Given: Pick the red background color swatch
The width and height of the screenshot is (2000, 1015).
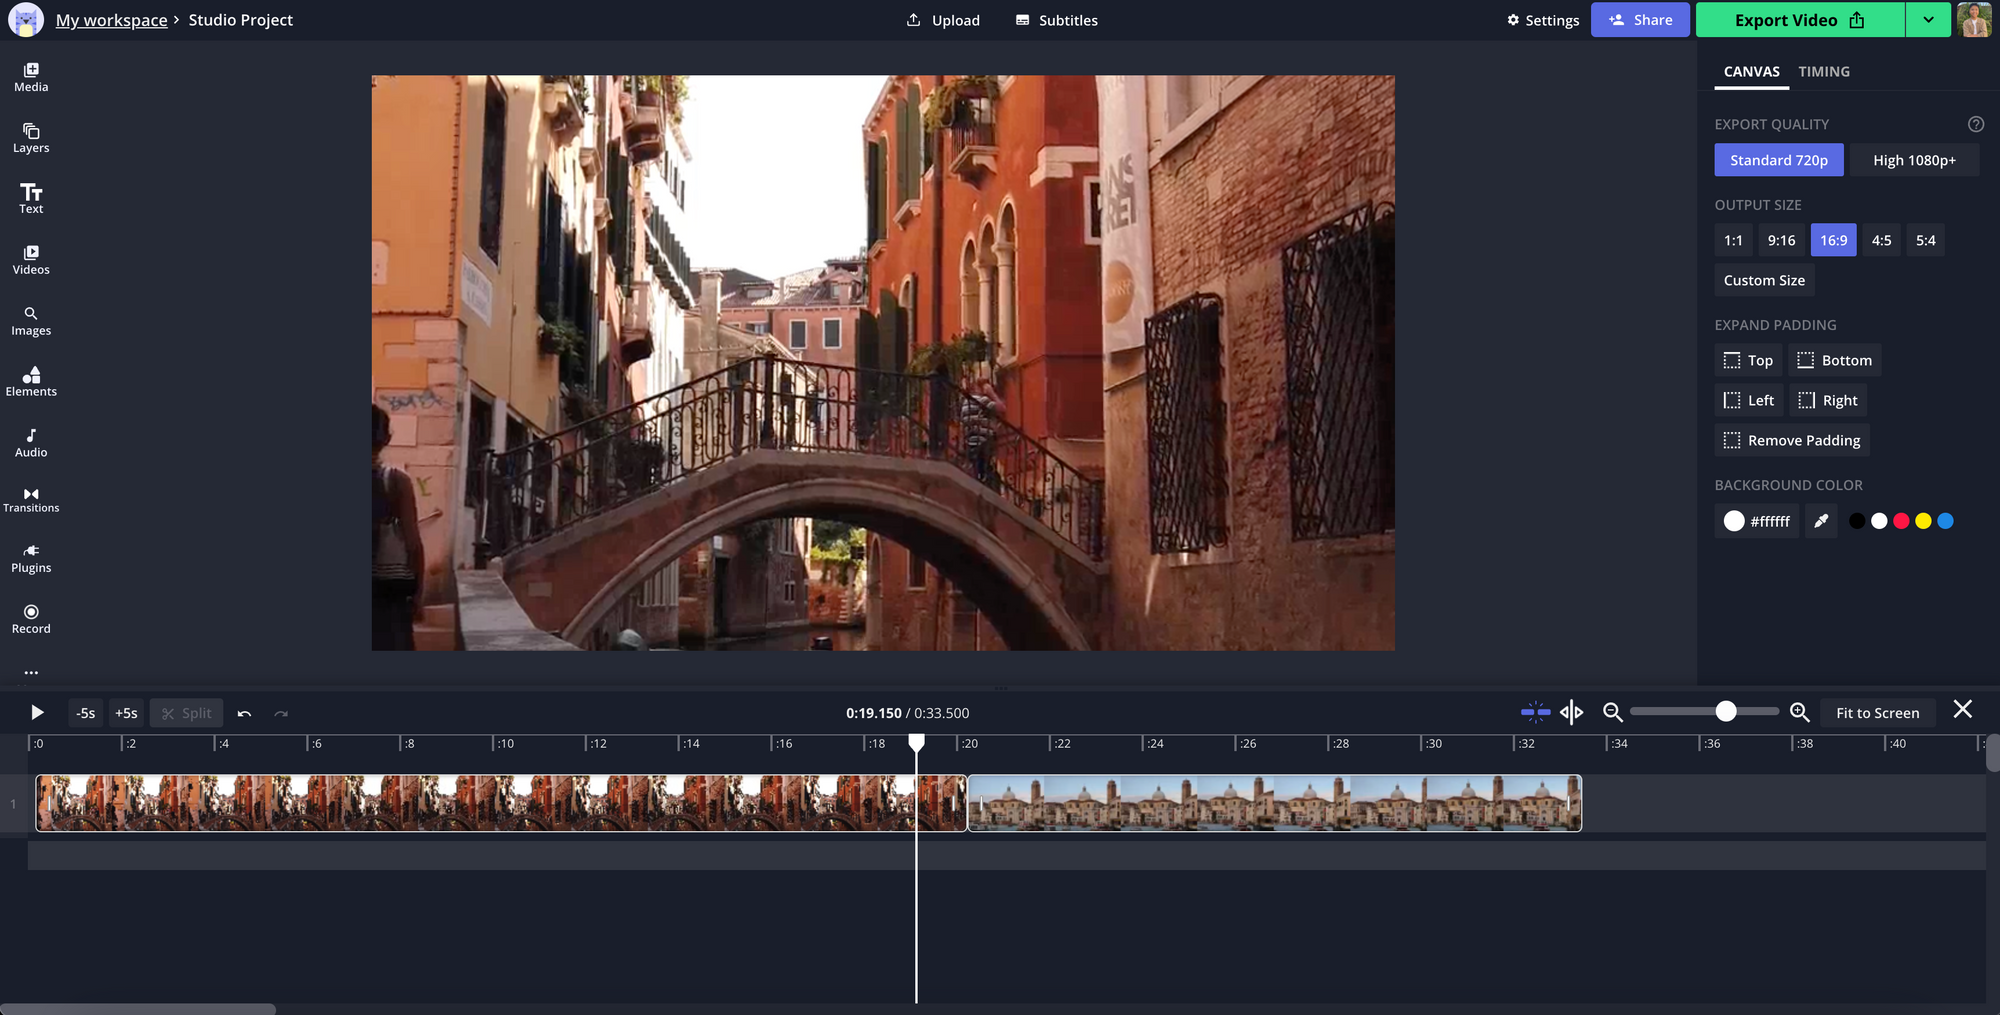Looking at the screenshot, I should [x=1901, y=521].
